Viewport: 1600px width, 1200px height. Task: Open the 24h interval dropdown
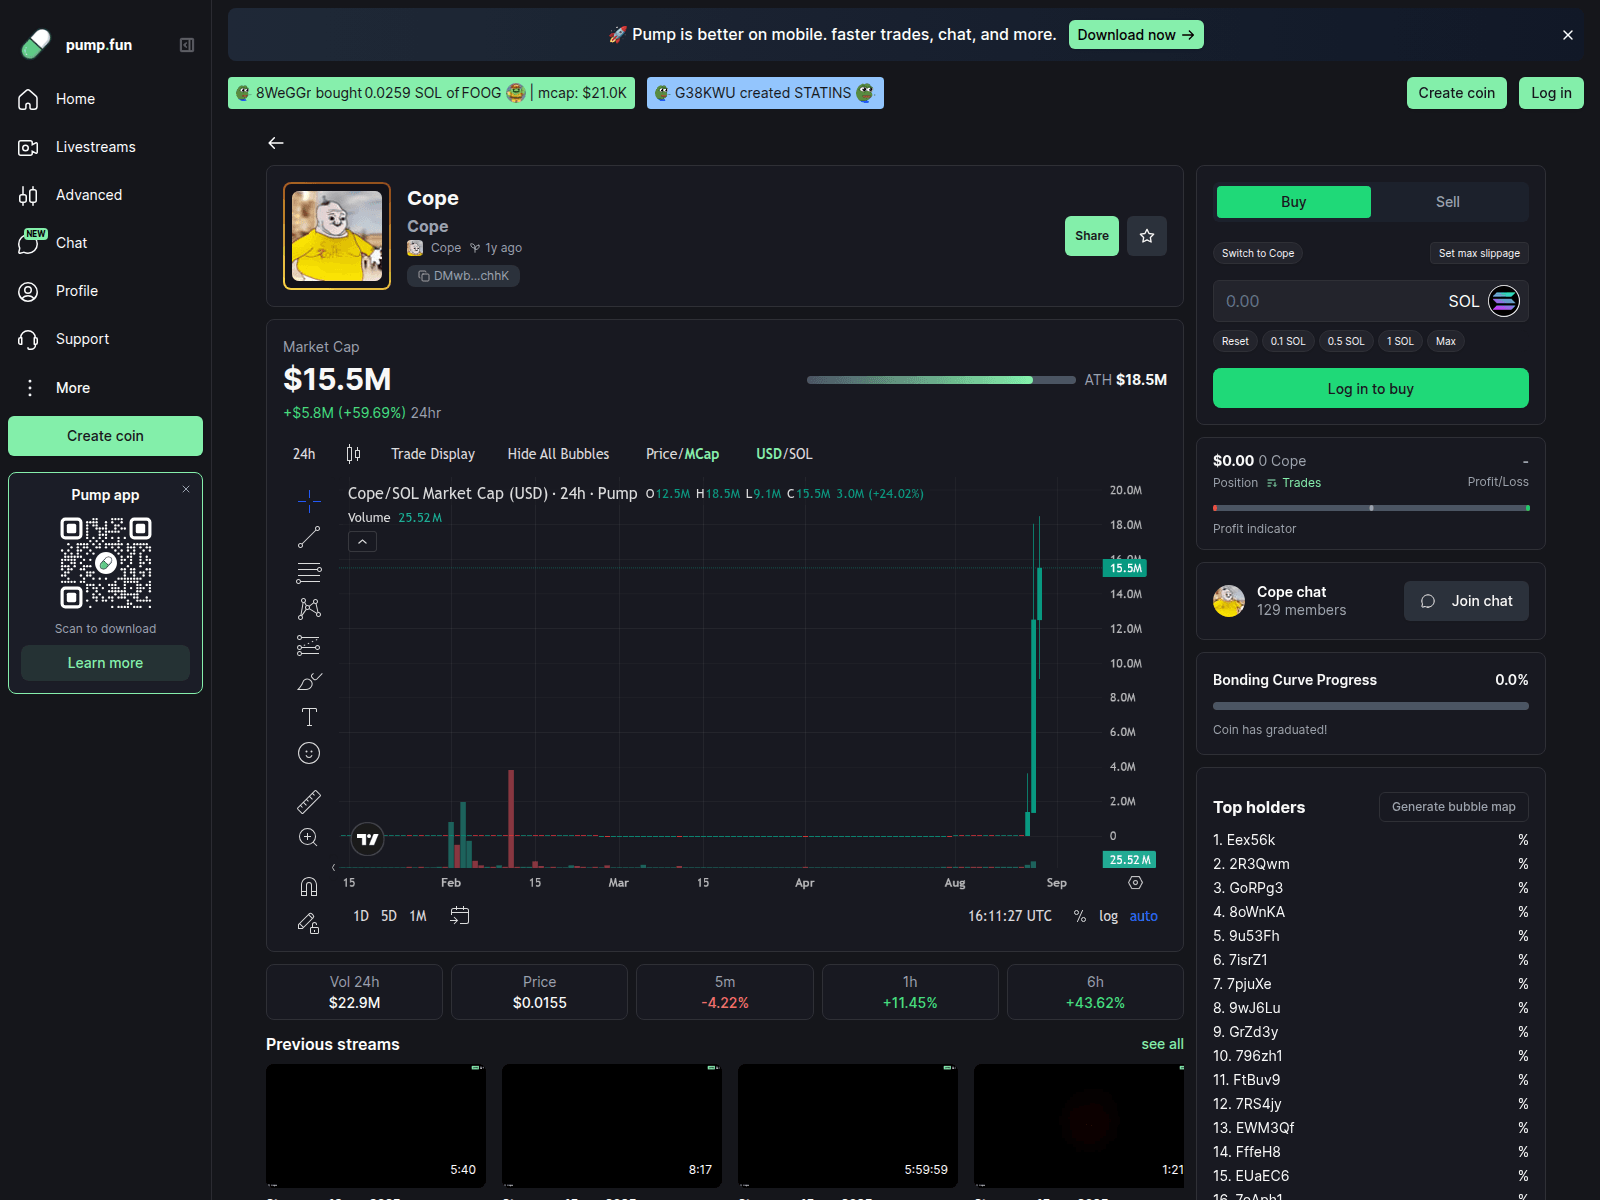tap(304, 454)
